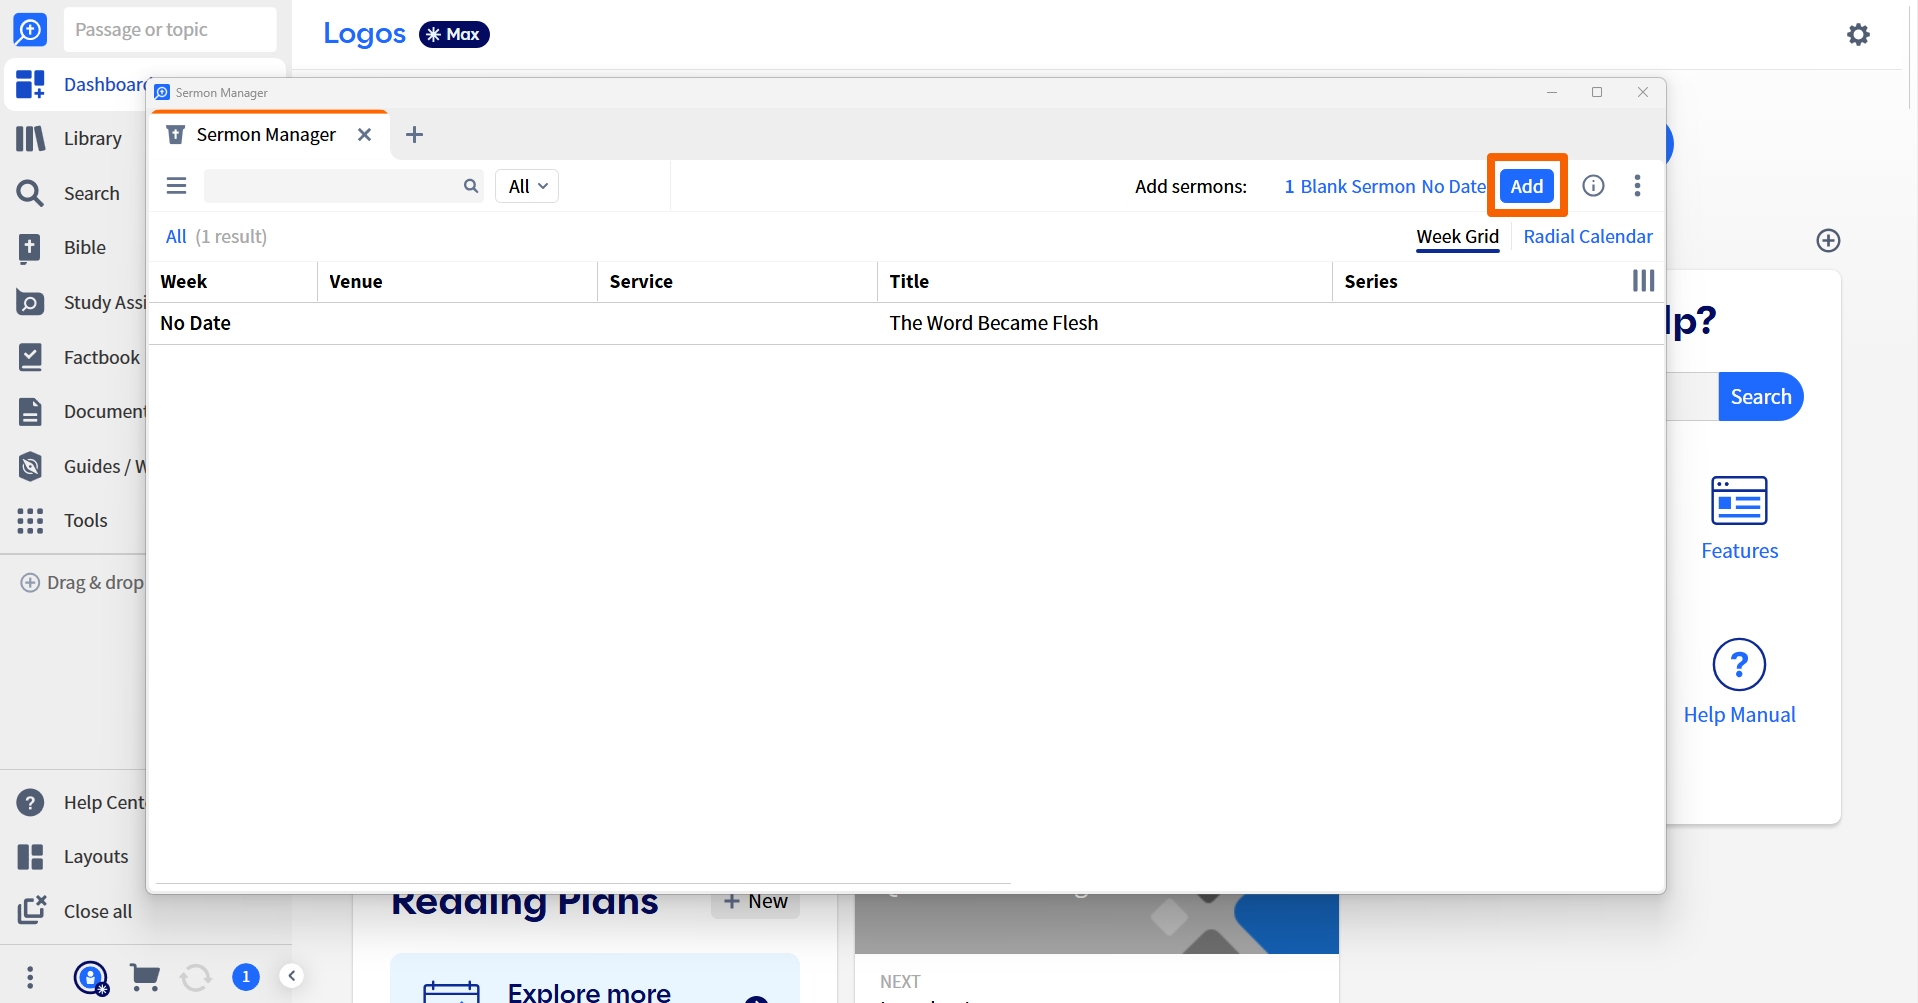Open the Sermon Manager info icon
Screen dimensions: 1918x1003
1593,186
